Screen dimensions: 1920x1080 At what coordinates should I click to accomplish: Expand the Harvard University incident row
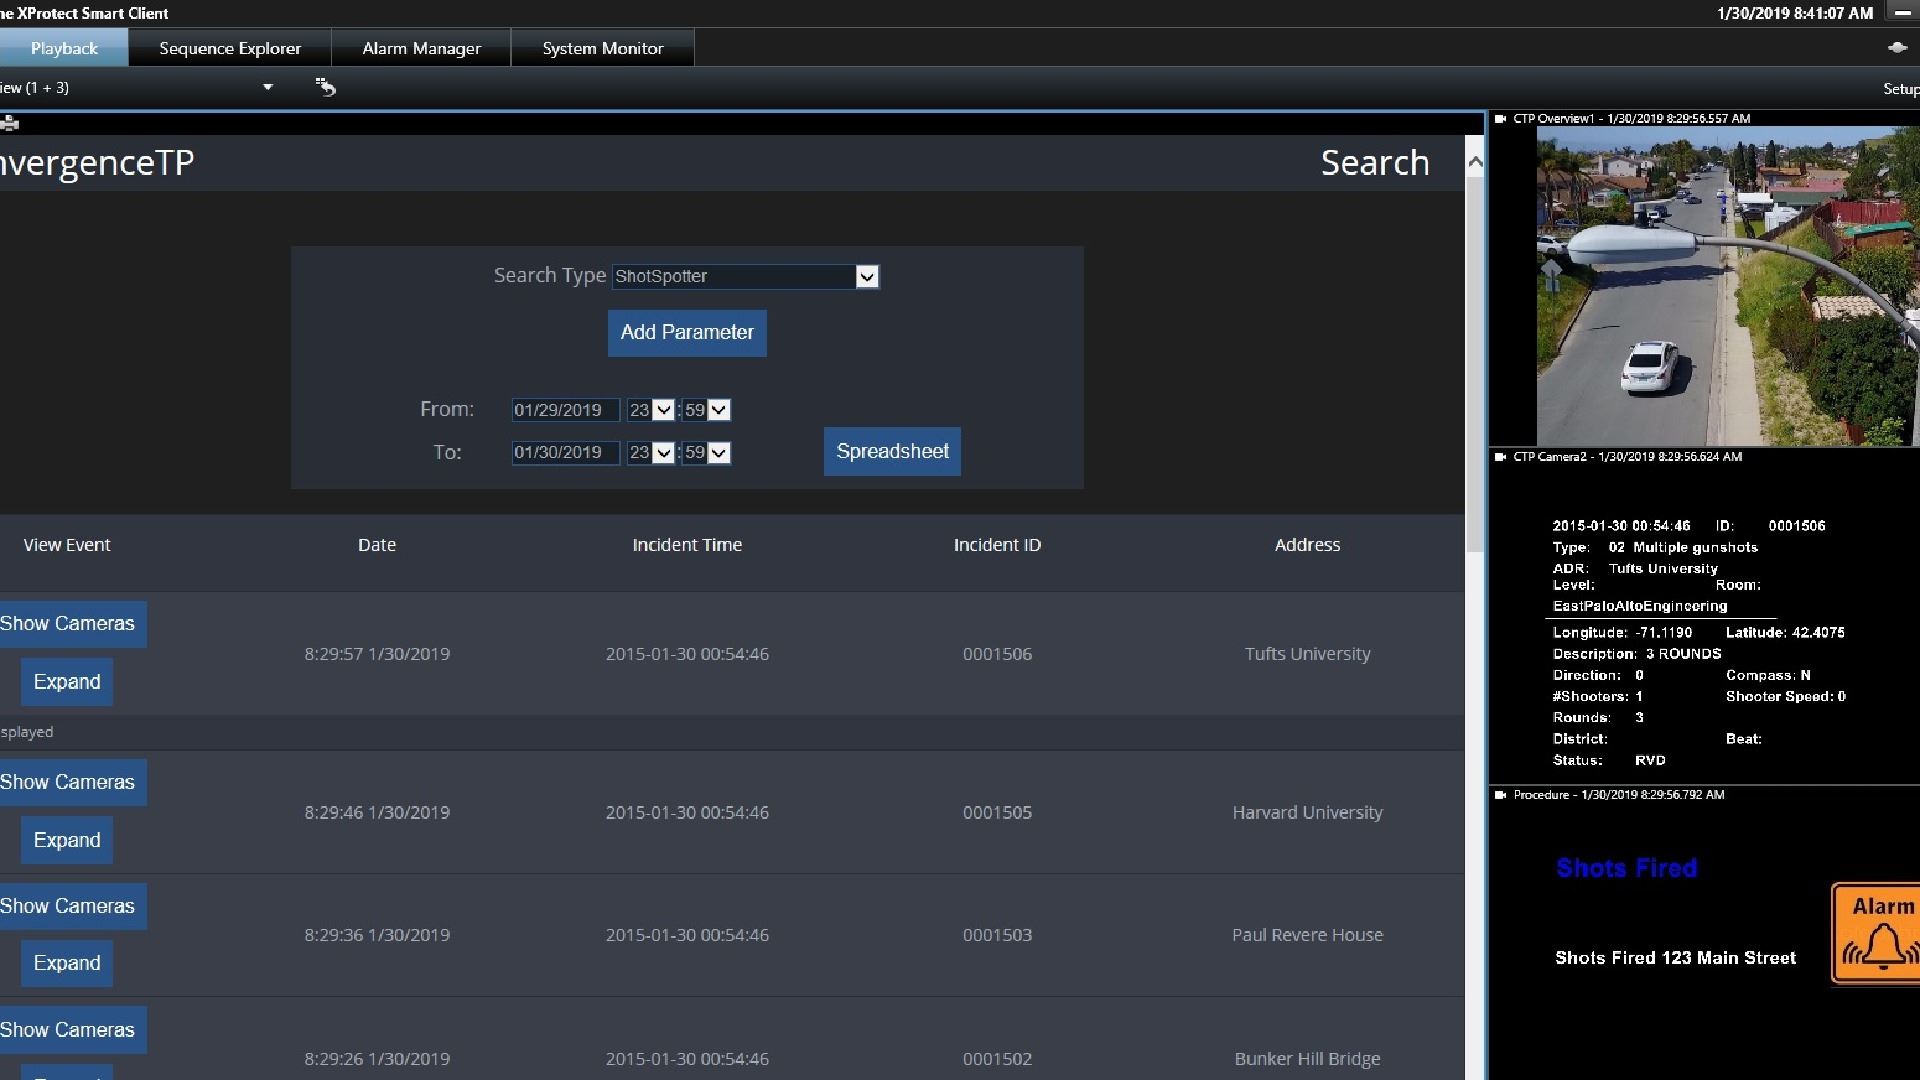coord(67,840)
